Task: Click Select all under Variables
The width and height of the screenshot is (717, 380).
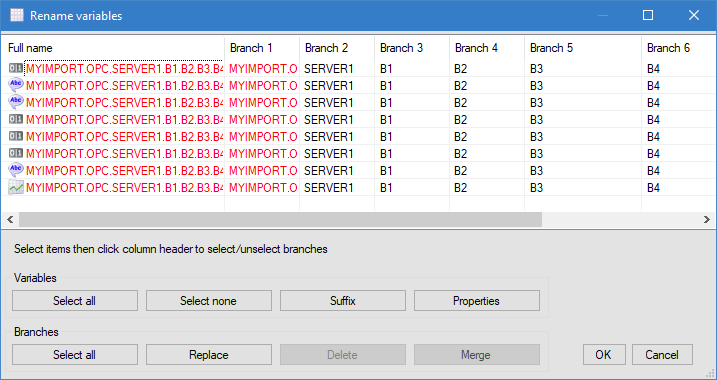Action: coord(75,301)
